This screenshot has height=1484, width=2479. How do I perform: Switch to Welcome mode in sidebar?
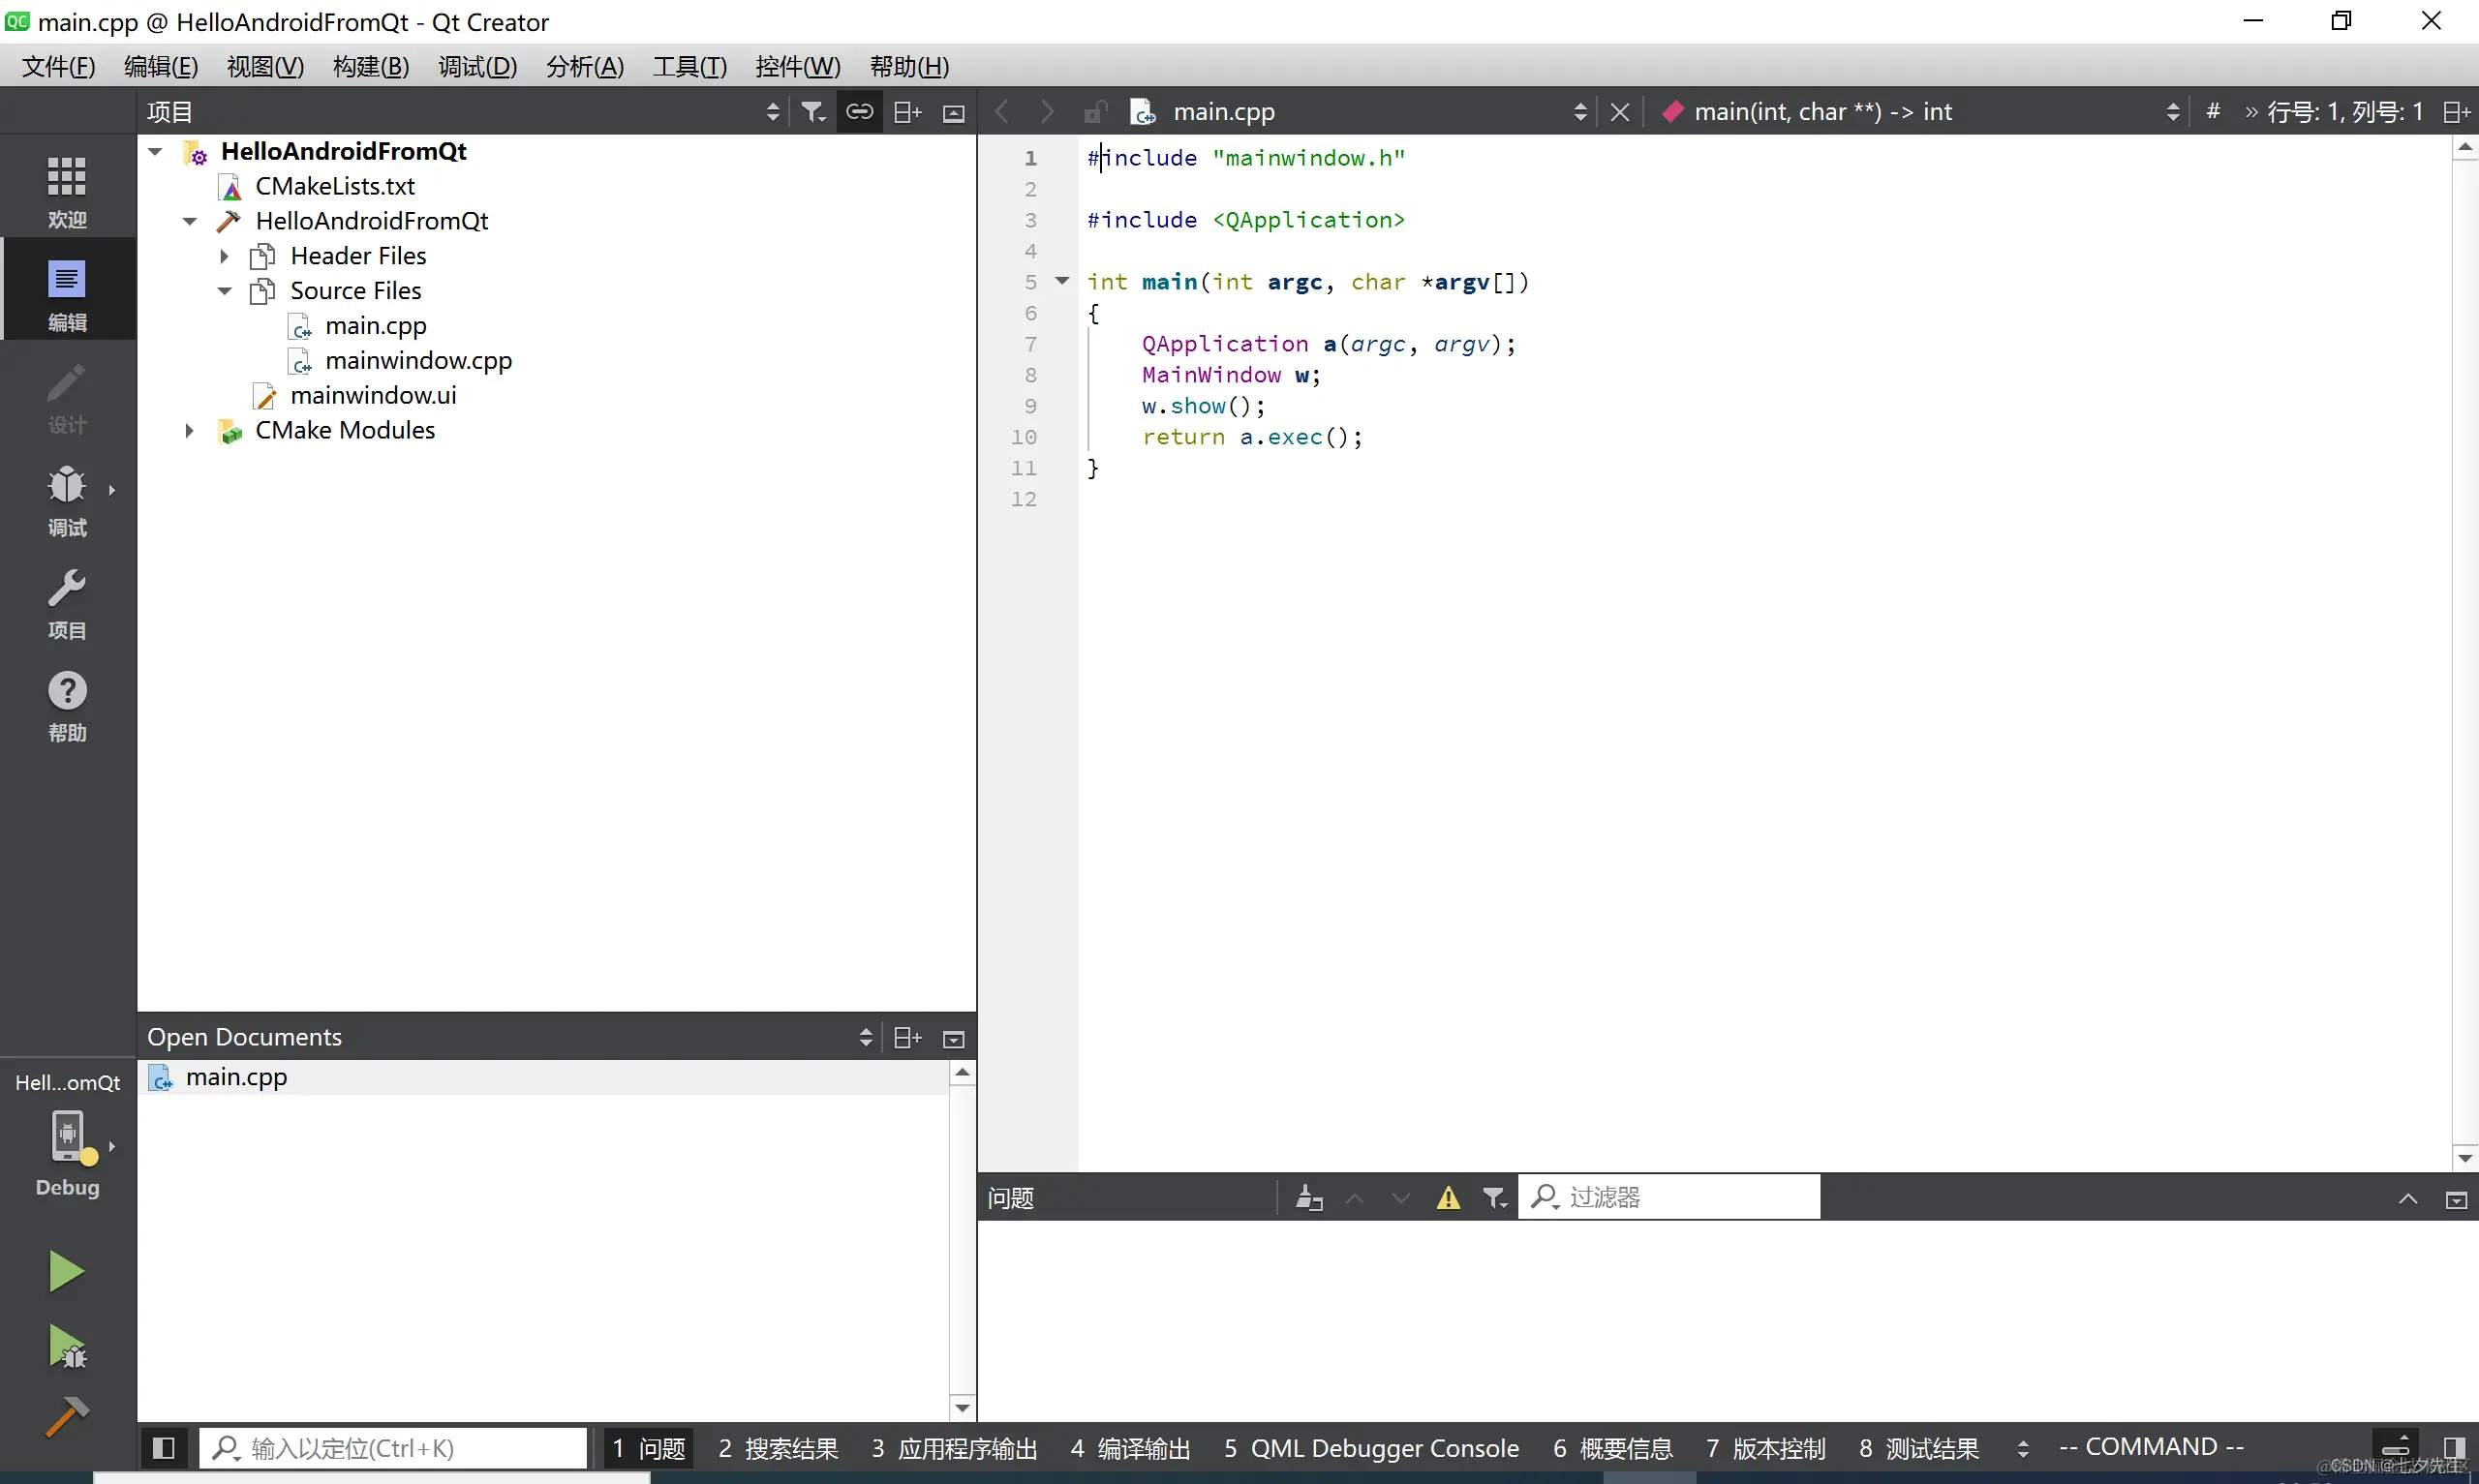(67, 192)
